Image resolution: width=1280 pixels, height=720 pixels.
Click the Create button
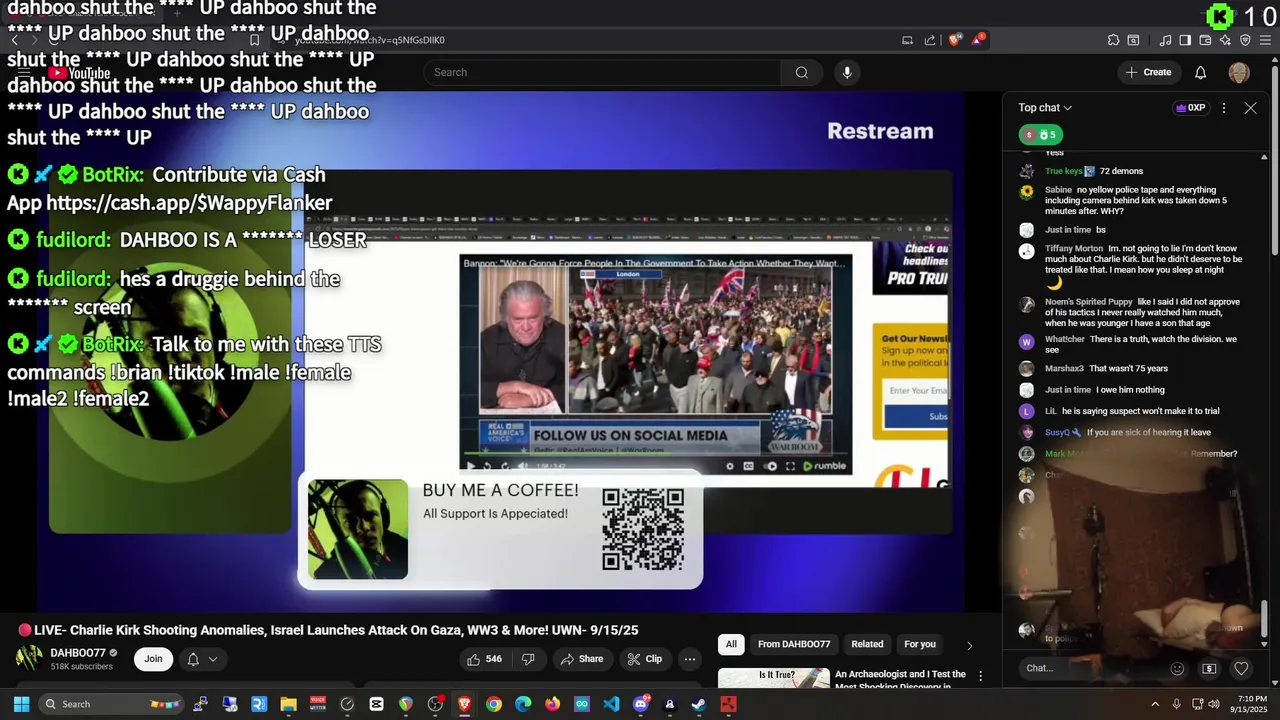click(x=1148, y=72)
